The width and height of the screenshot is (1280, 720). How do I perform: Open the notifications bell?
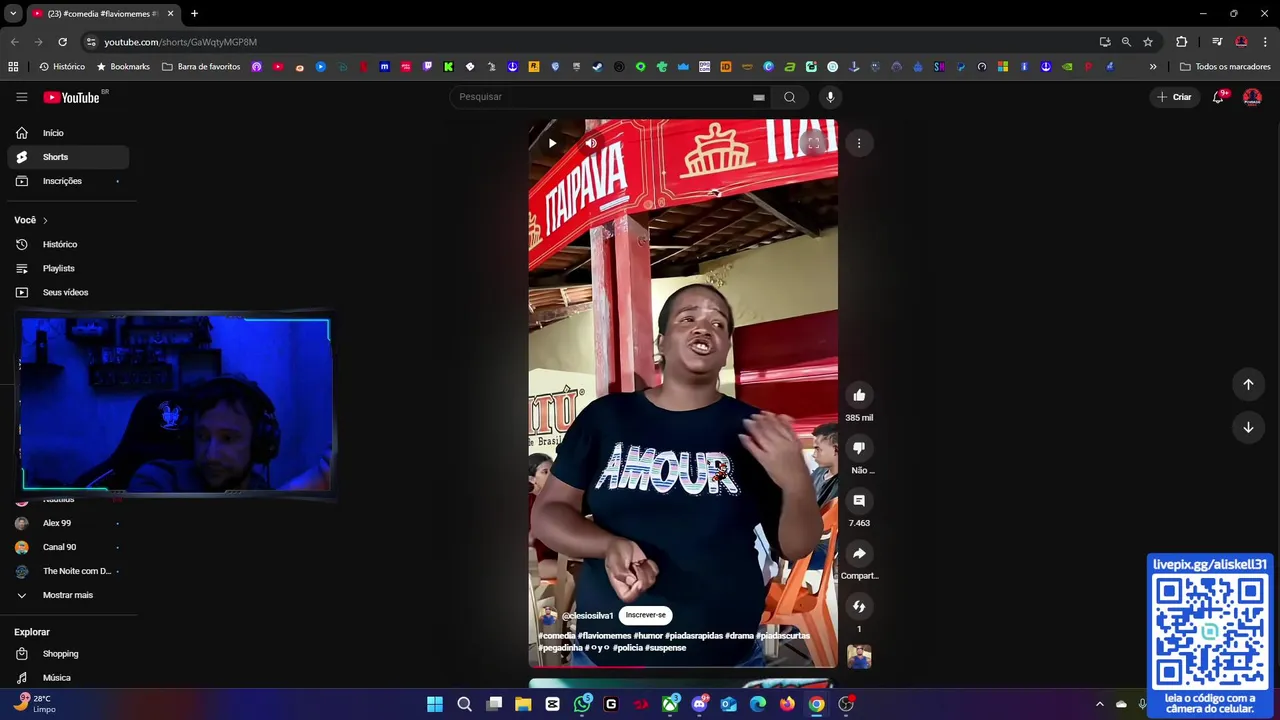[x=1218, y=97]
